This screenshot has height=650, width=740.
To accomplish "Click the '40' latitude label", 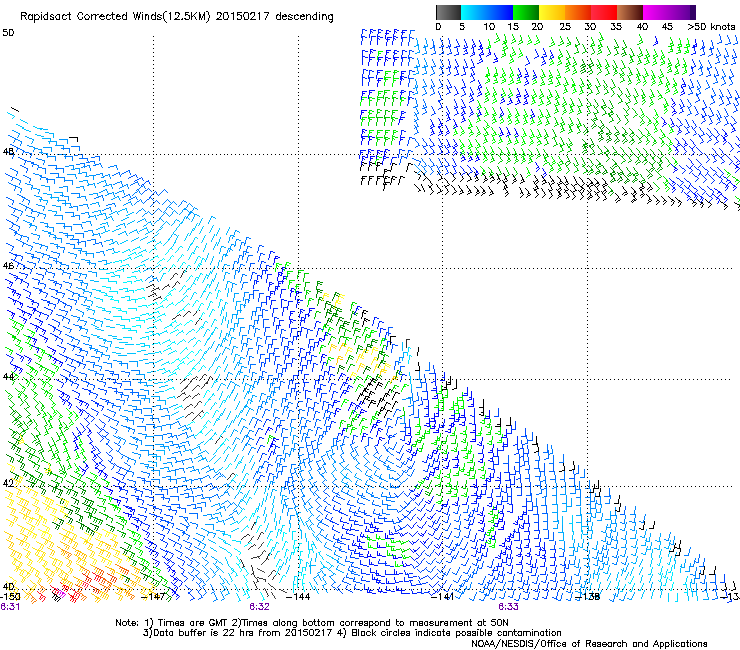I will 8,586.
